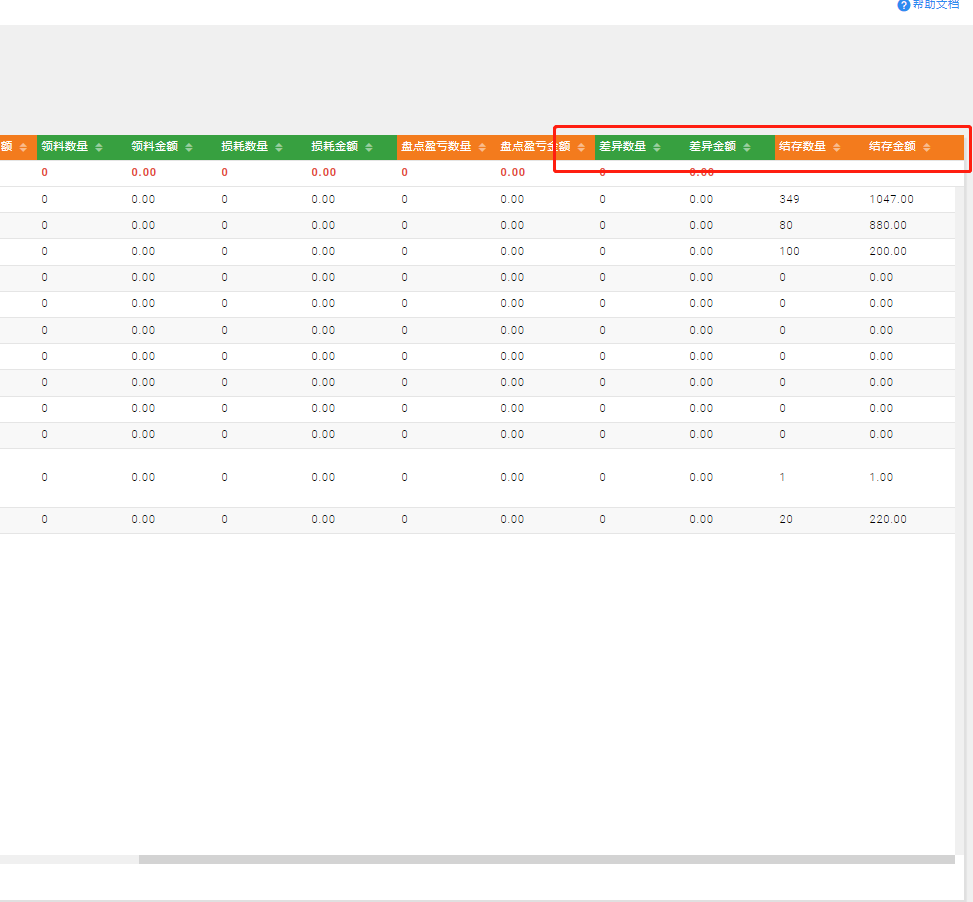
Task: Click the 结存金额 value 1.00
Action: coord(881,477)
